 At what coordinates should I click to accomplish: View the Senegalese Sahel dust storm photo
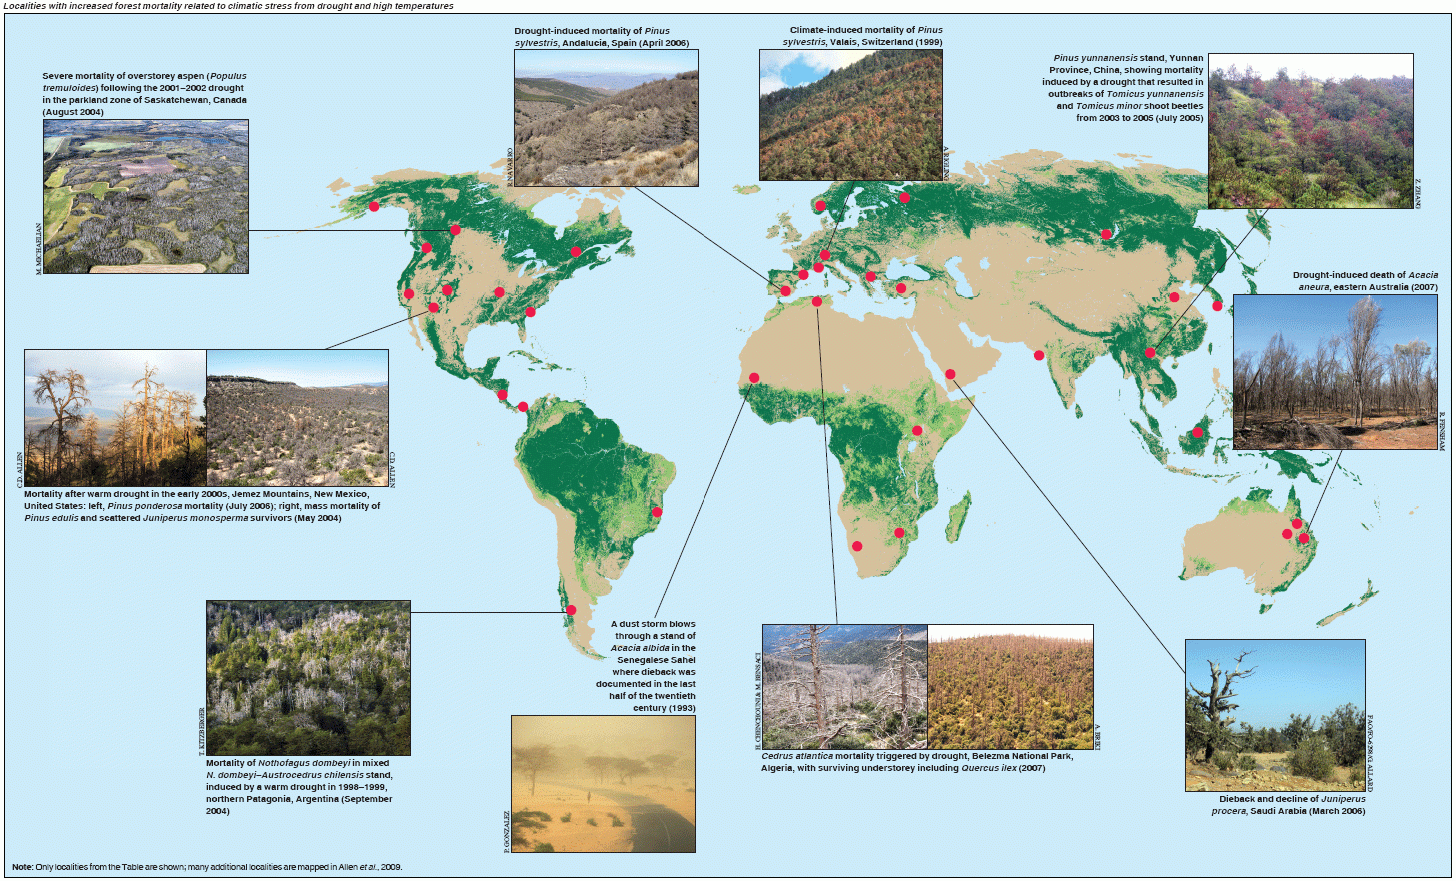pyautogui.click(x=603, y=784)
